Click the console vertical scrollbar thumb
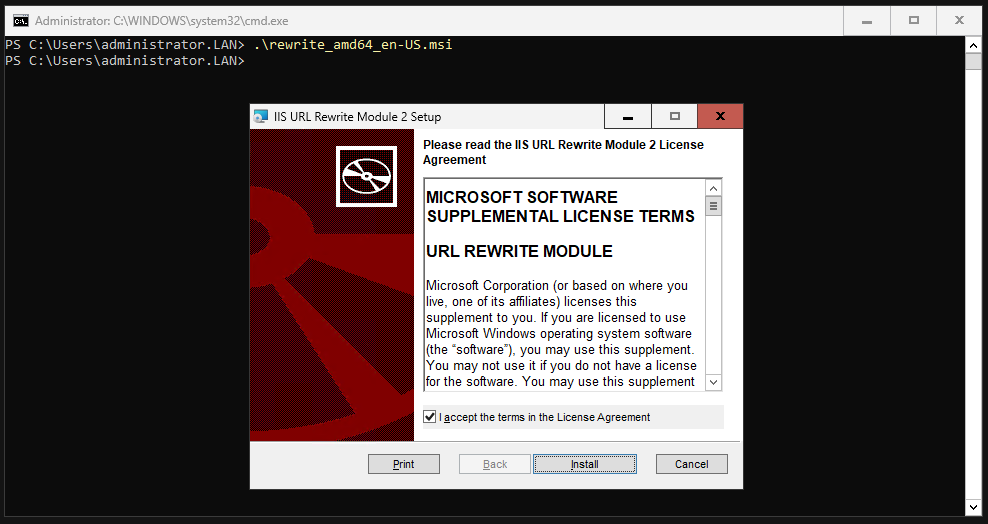 (973, 62)
